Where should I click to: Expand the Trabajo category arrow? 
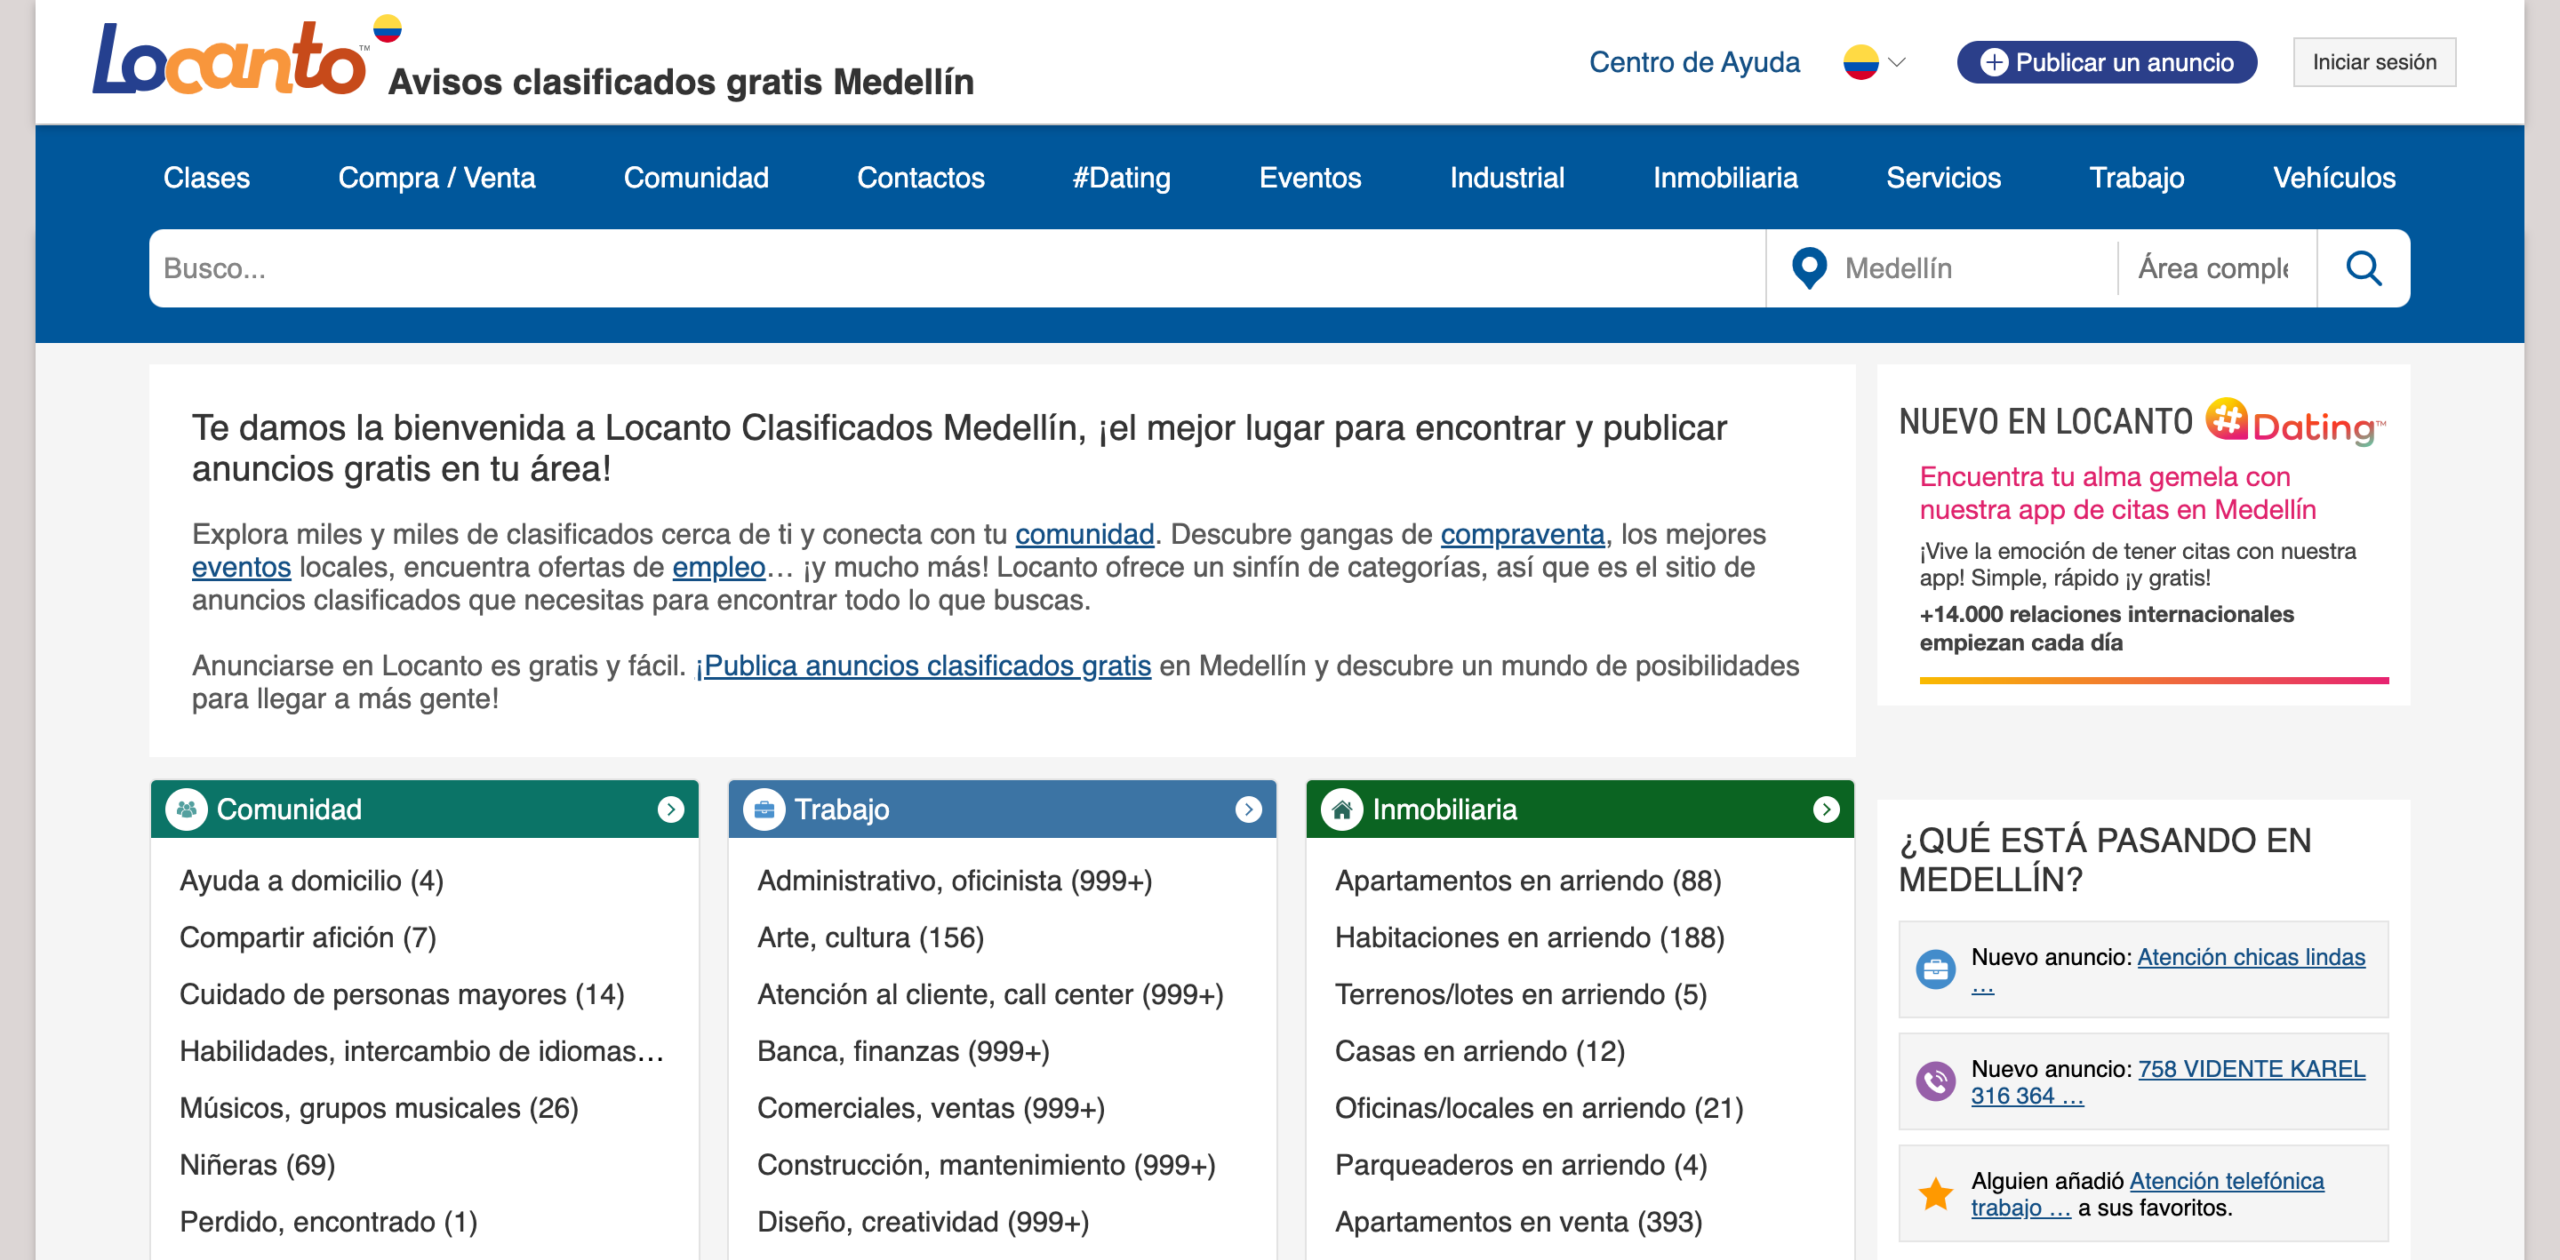1248,809
